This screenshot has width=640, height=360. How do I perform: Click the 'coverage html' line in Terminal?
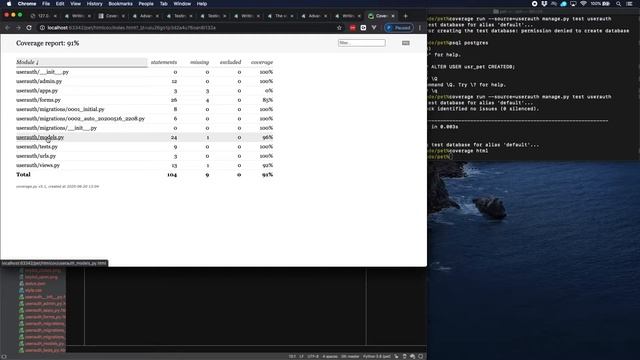click(468, 151)
